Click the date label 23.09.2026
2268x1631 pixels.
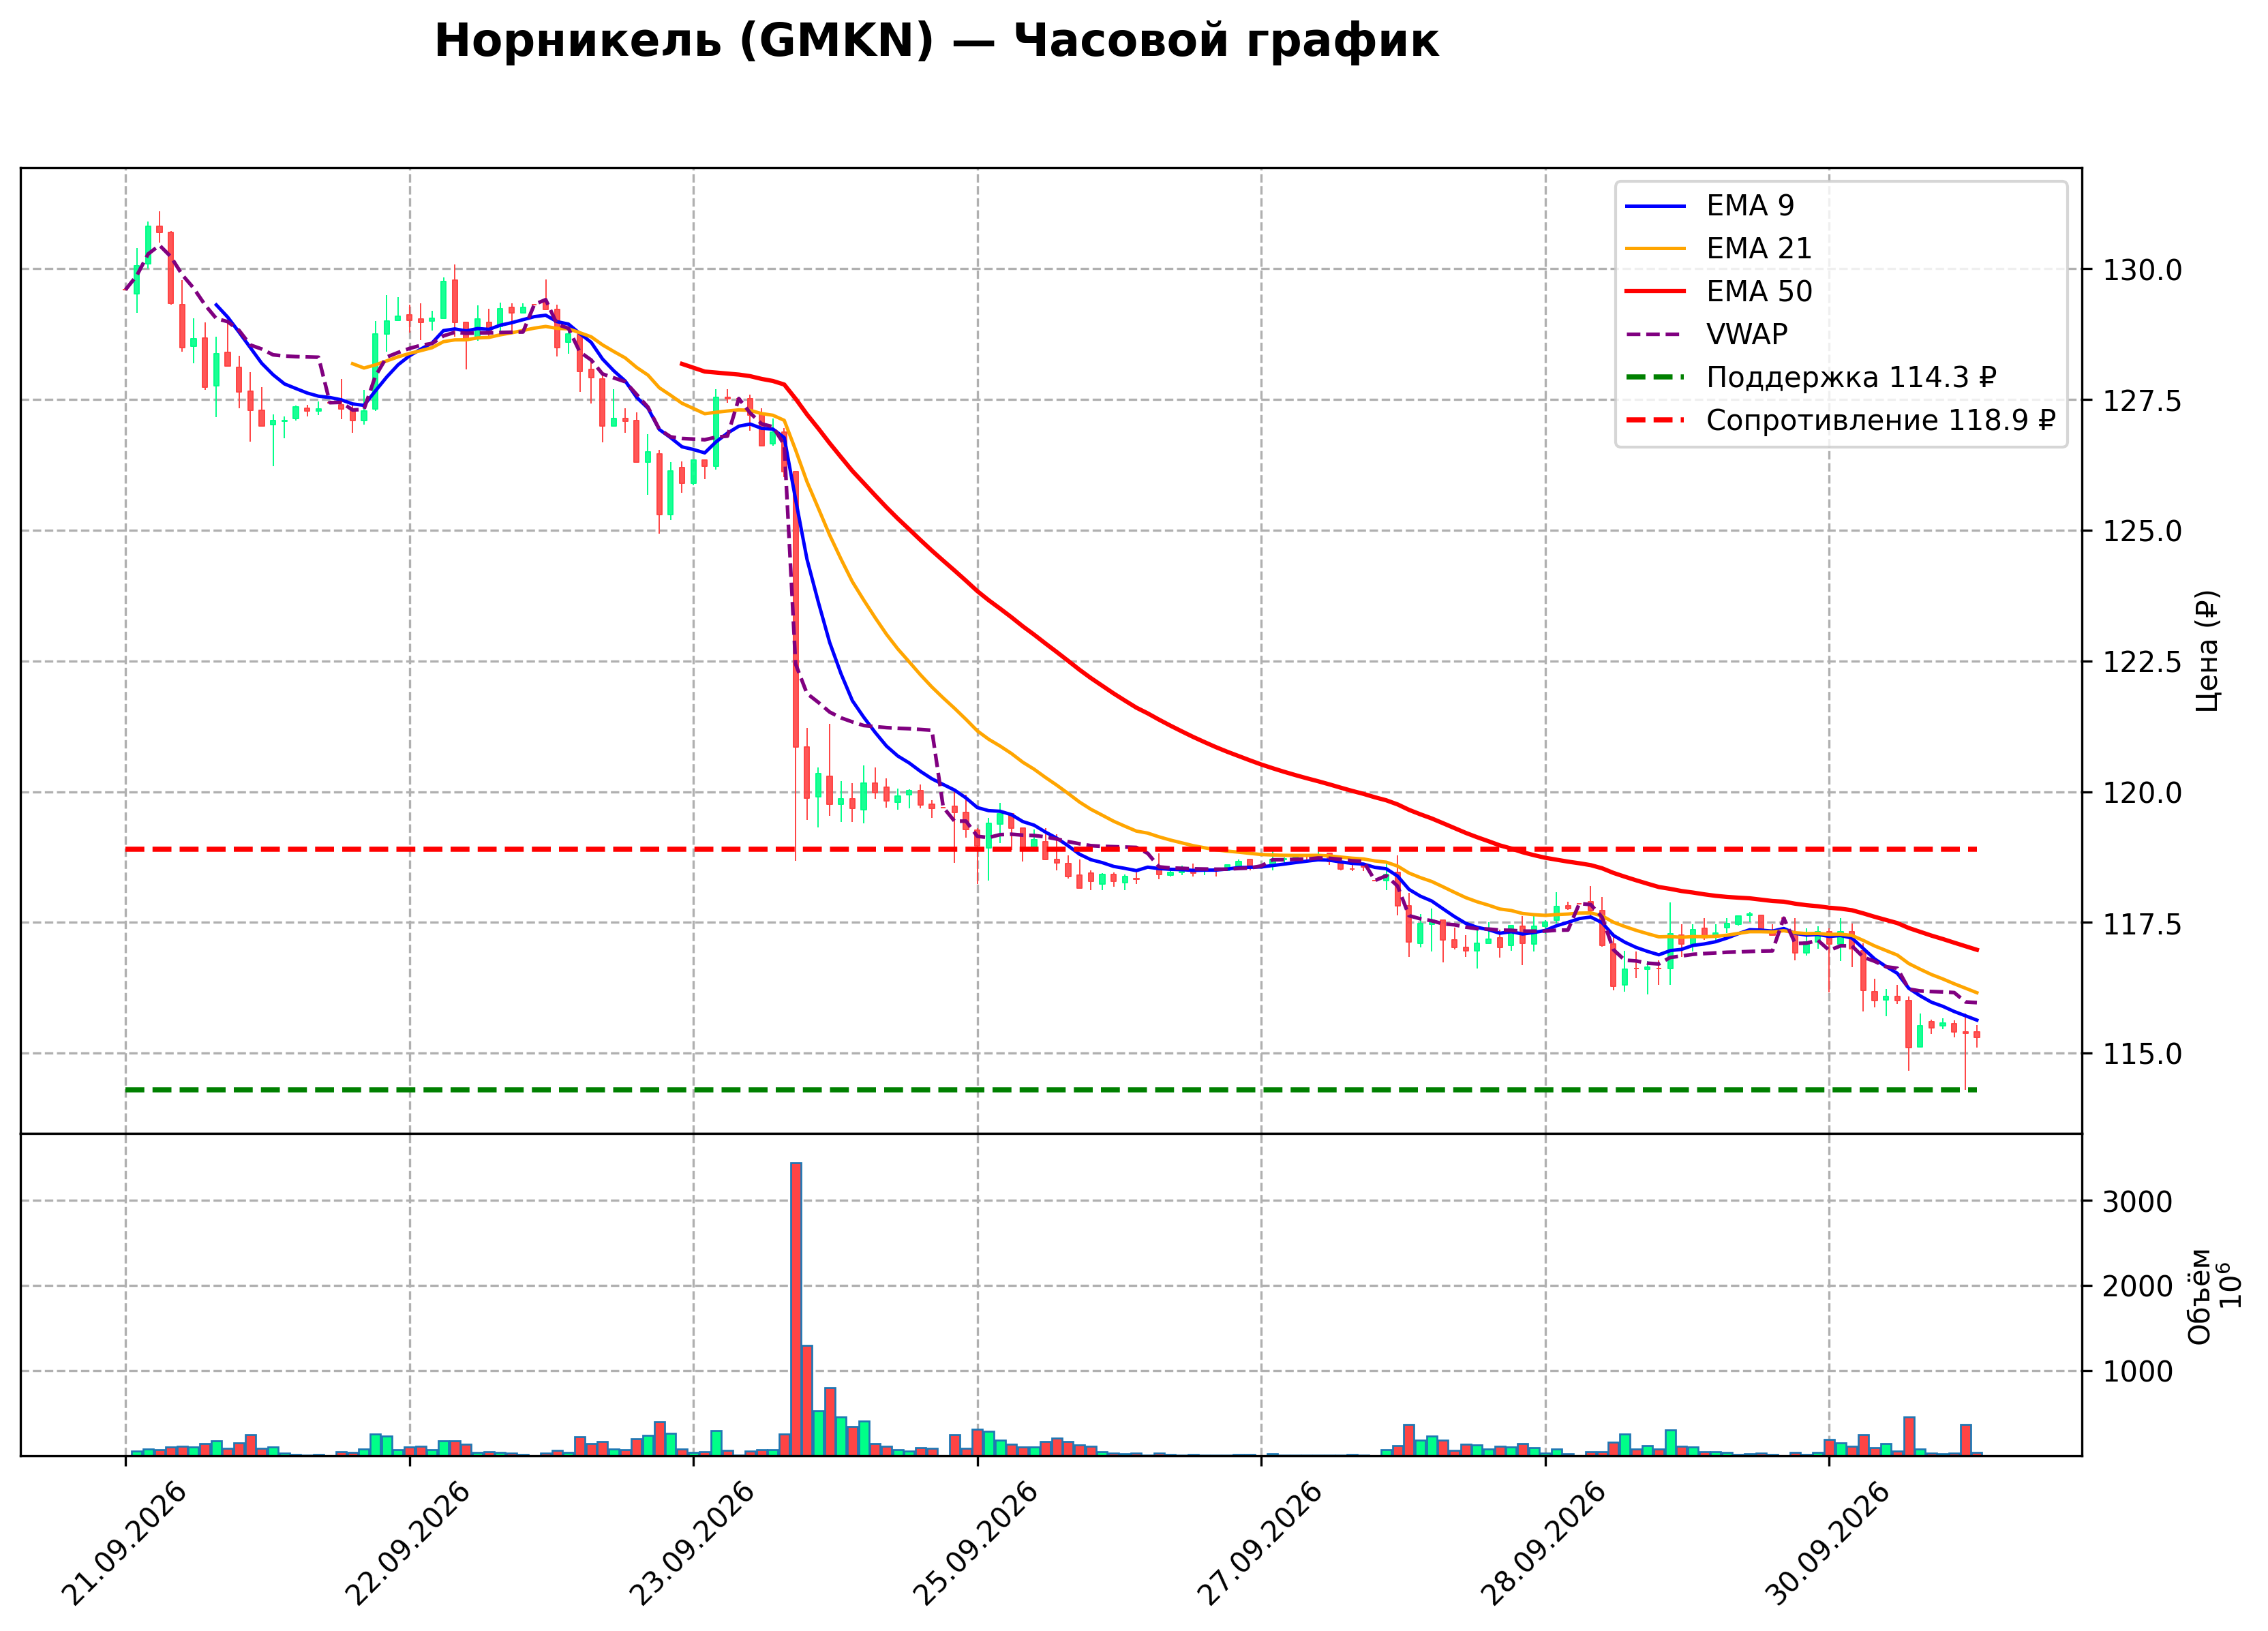[693, 1544]
